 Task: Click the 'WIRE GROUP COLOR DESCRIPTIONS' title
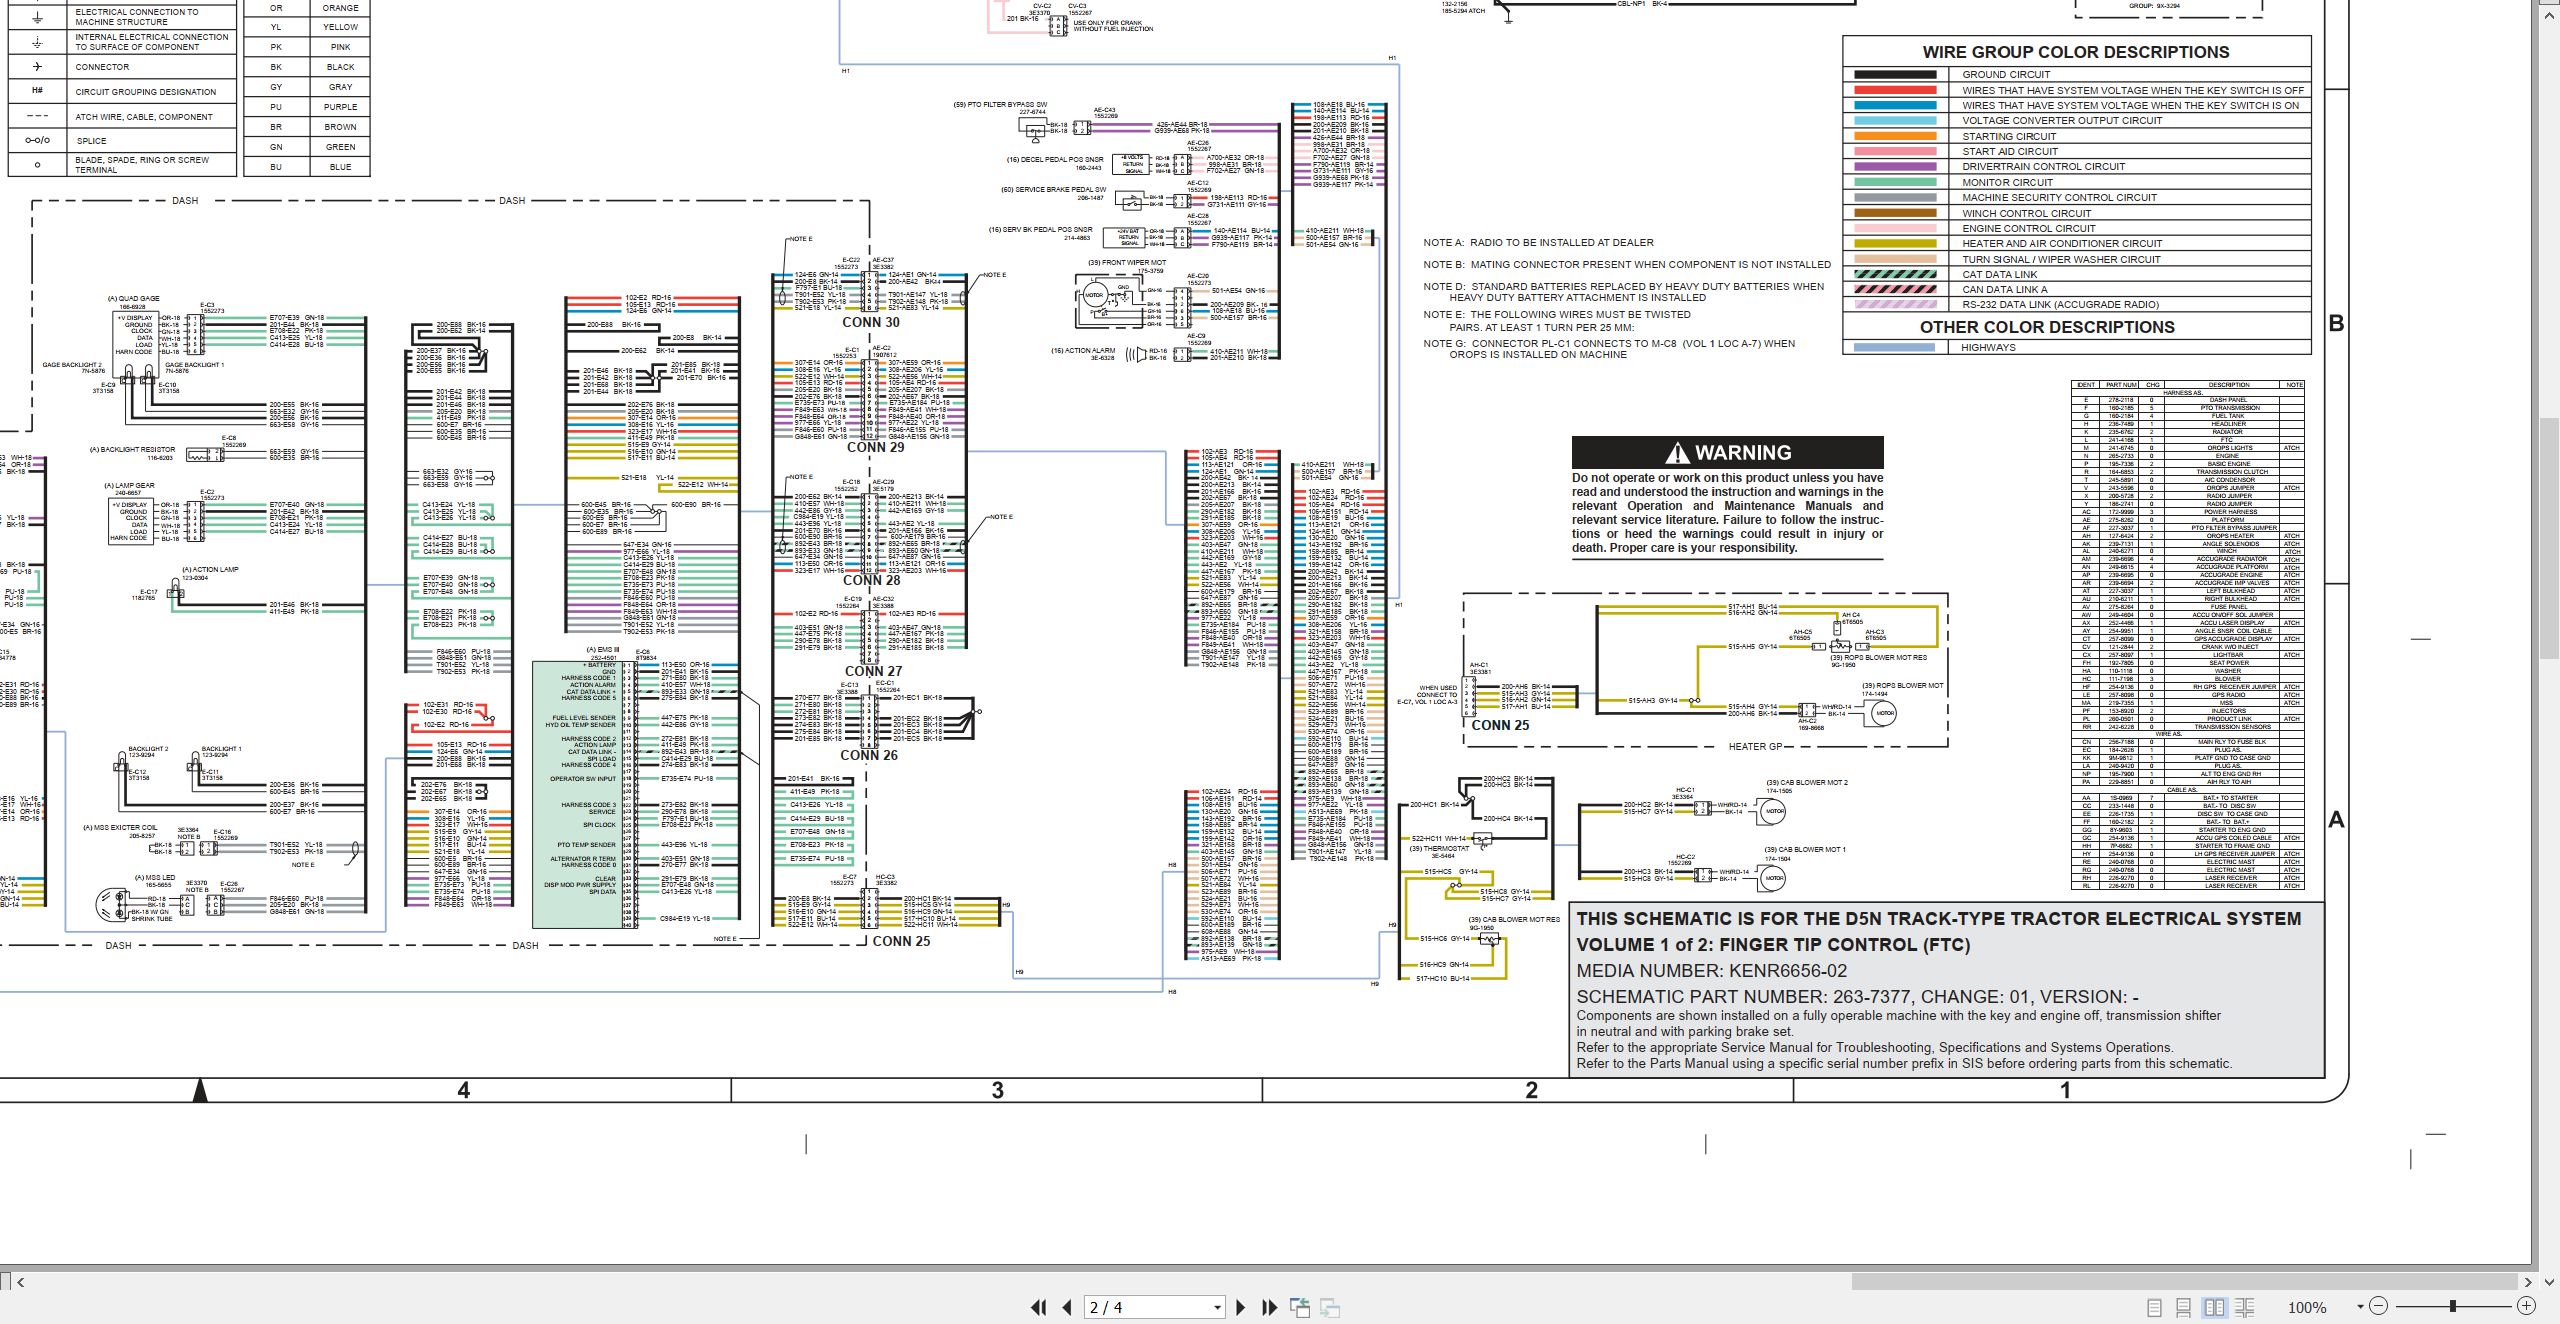coord(2076,52)
